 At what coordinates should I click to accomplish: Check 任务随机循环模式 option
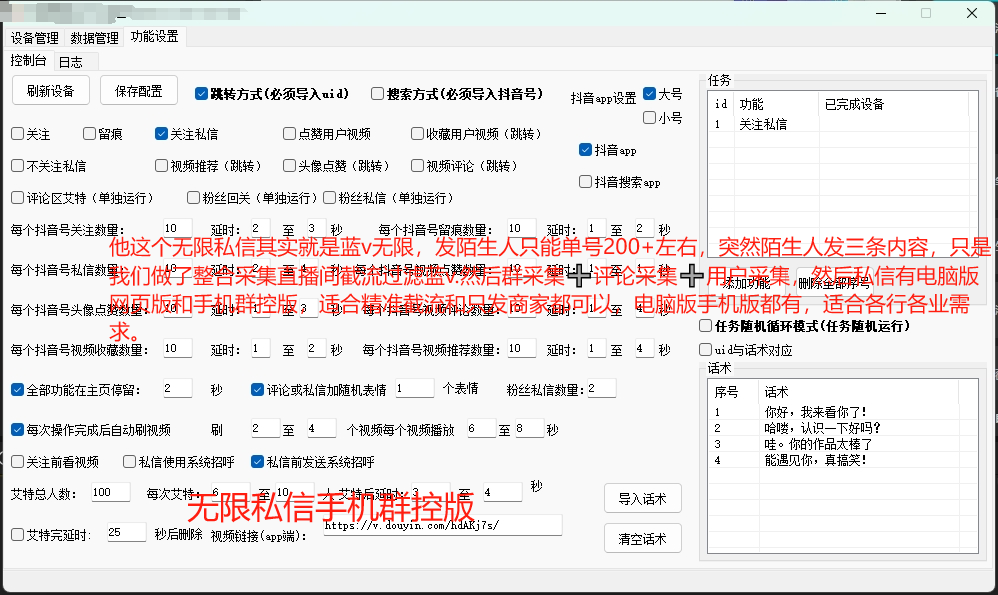pos(705,326)
